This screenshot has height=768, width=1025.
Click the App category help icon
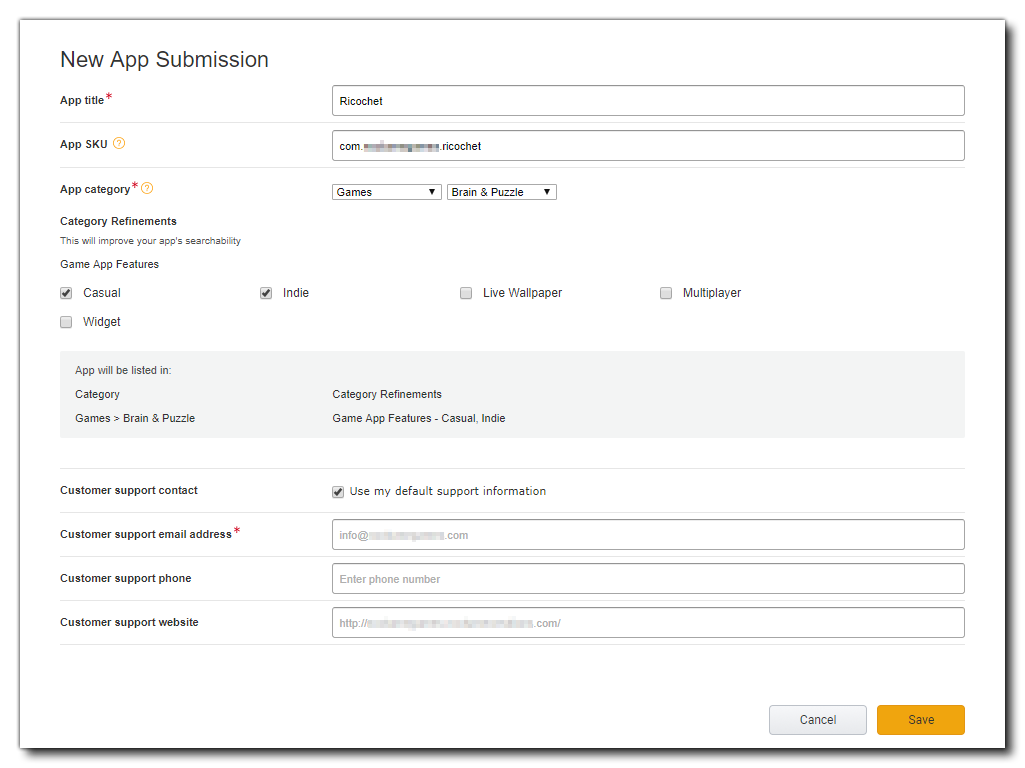(x=147, y=188)
